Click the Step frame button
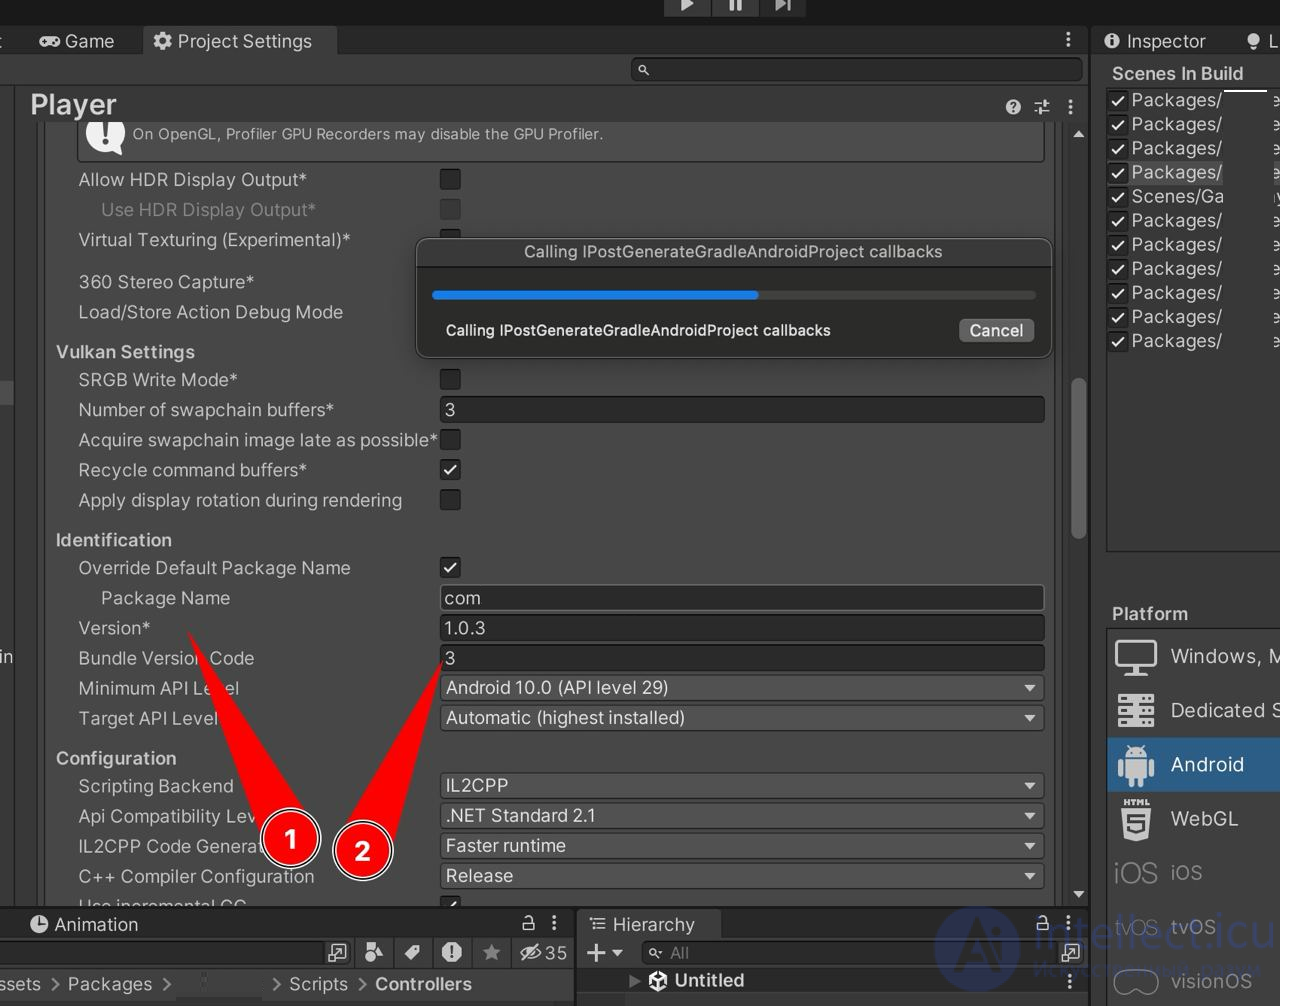 782,6
